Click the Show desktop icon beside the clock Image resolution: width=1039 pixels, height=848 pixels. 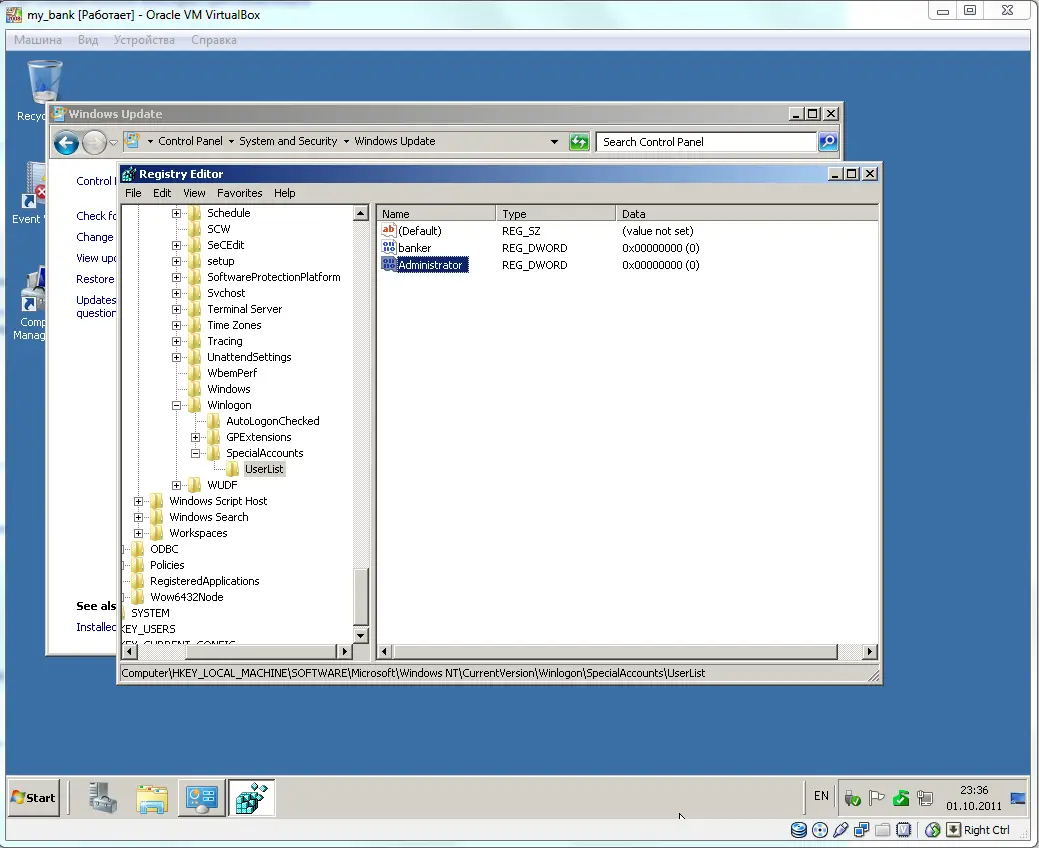(1018, 798)
